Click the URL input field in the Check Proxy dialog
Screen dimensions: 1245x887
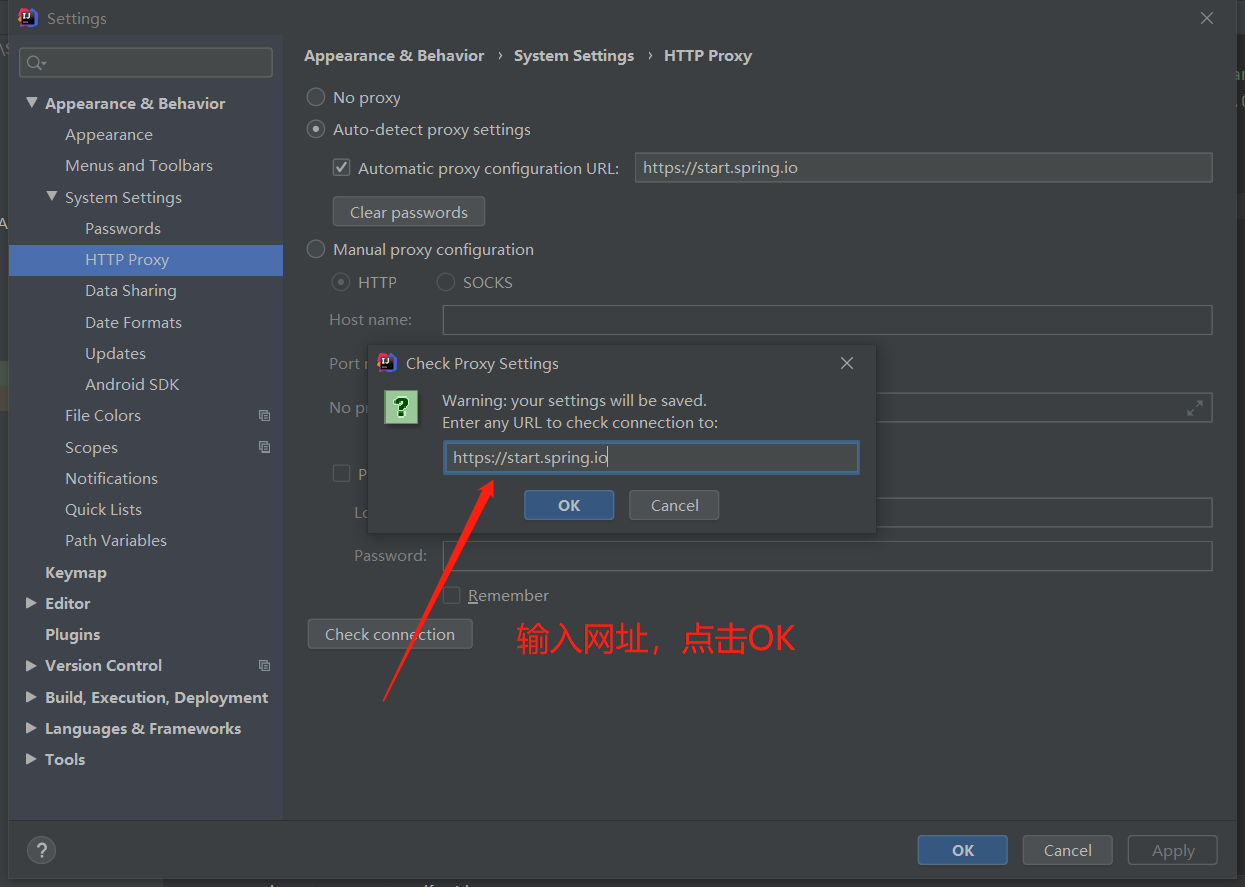point(651,457)
